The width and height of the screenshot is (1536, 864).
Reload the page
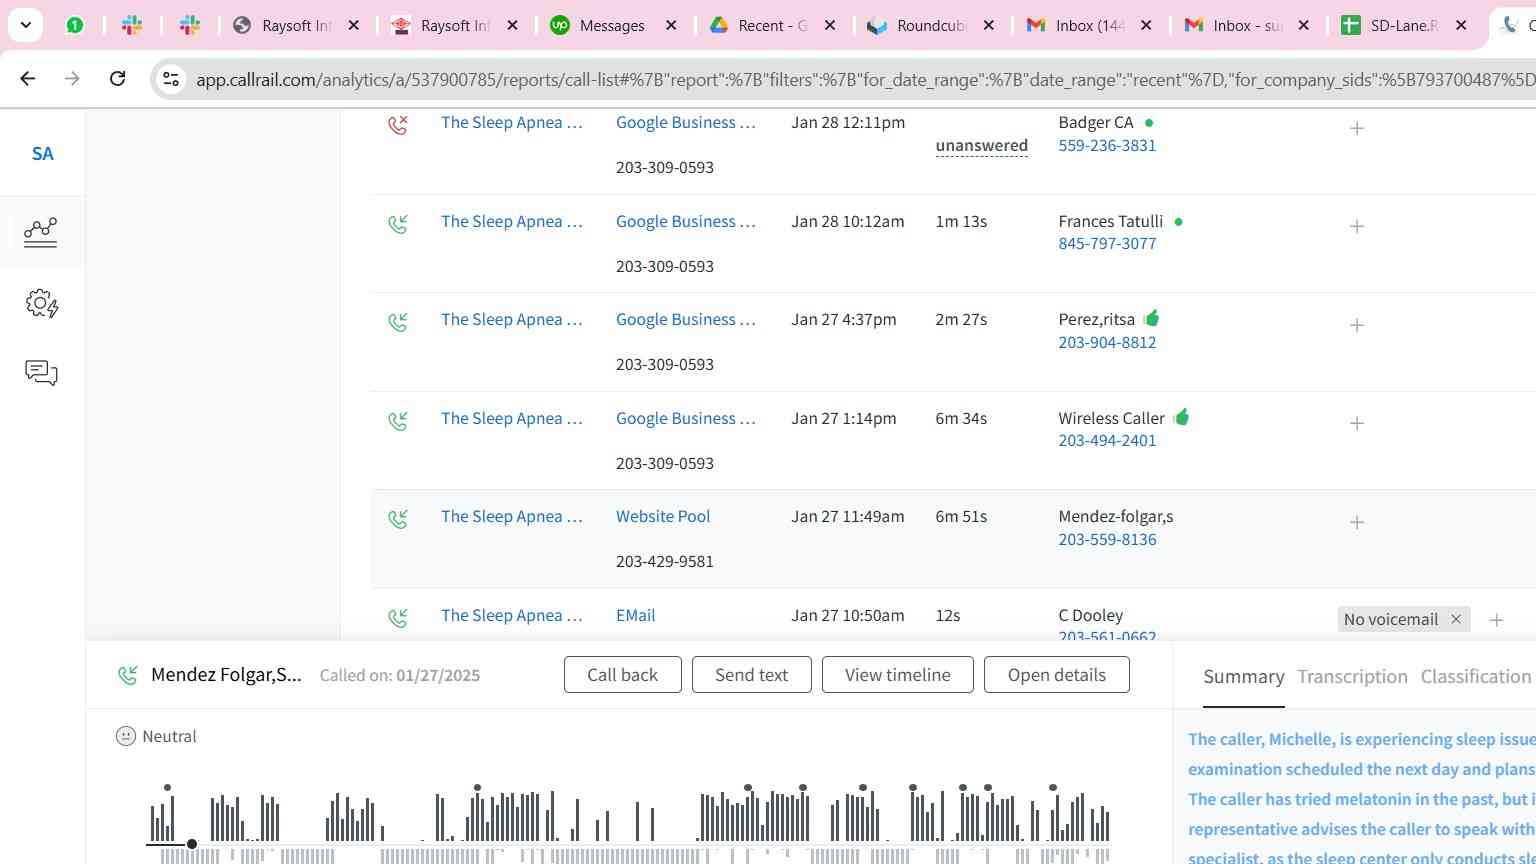pyautogui.click(x=117, y=78)
